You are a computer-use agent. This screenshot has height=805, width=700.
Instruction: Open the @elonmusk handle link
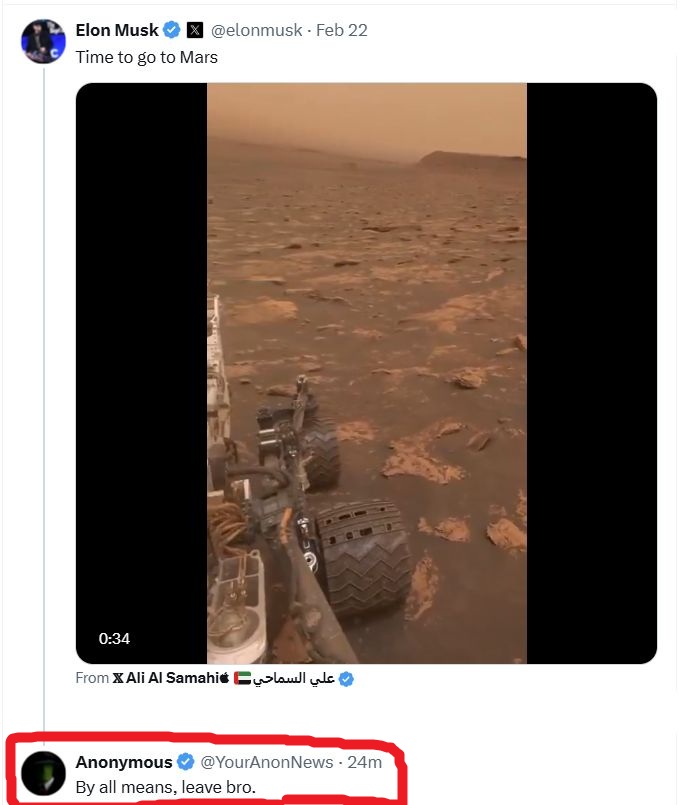256,30
